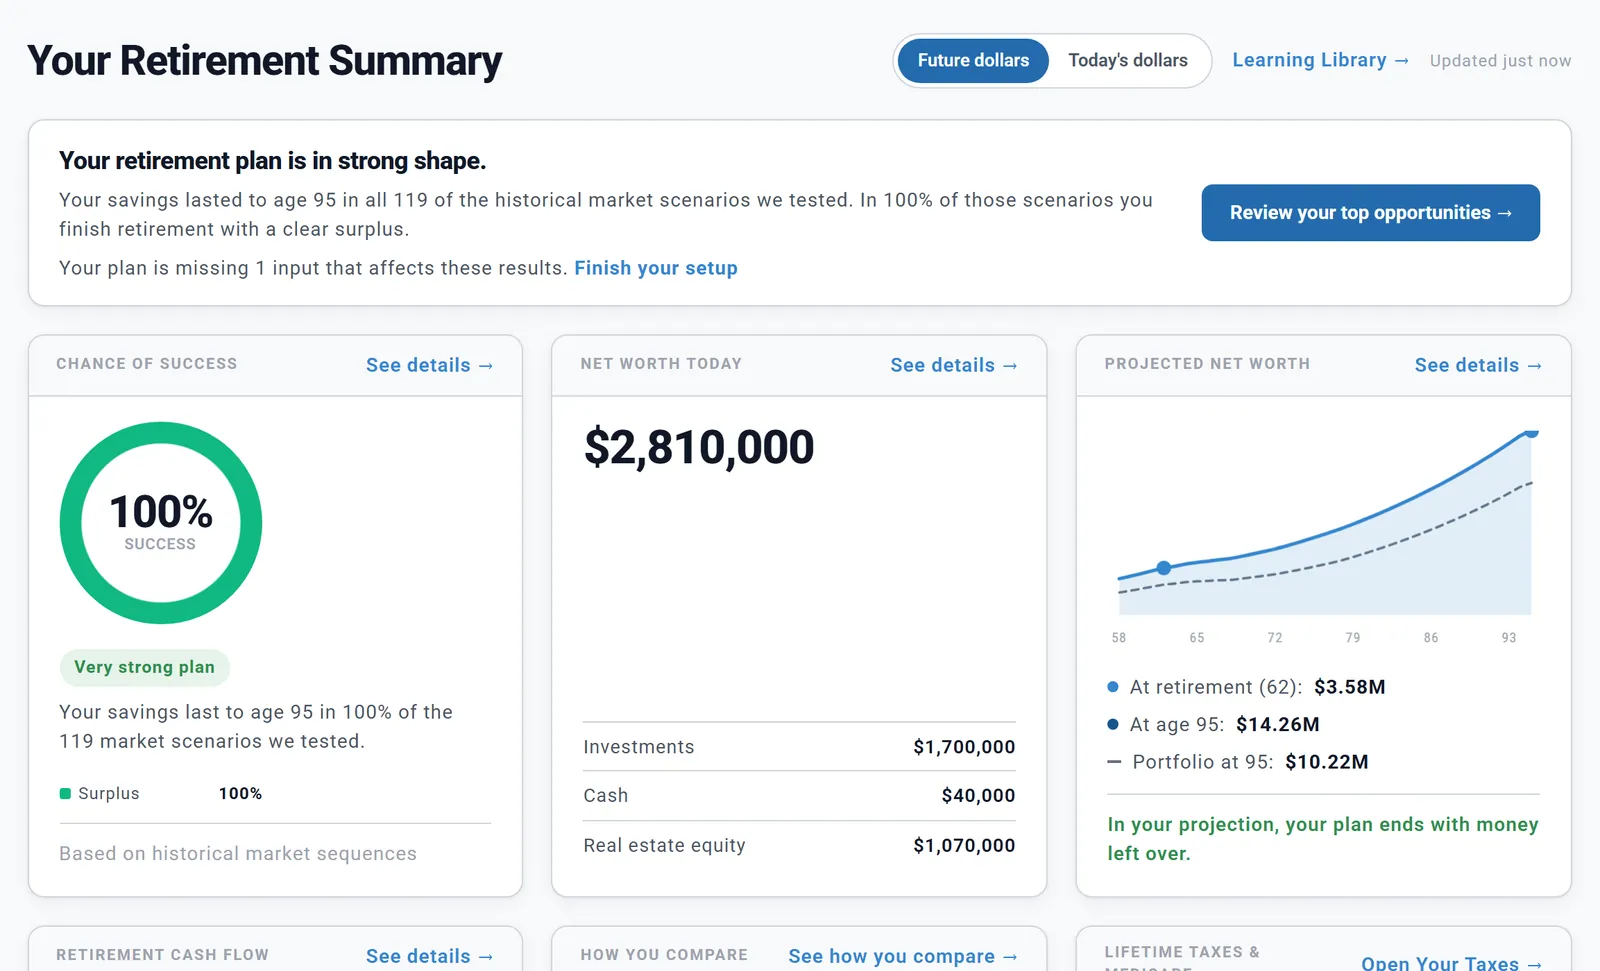Open the Finish your setup link

(656, 268)
